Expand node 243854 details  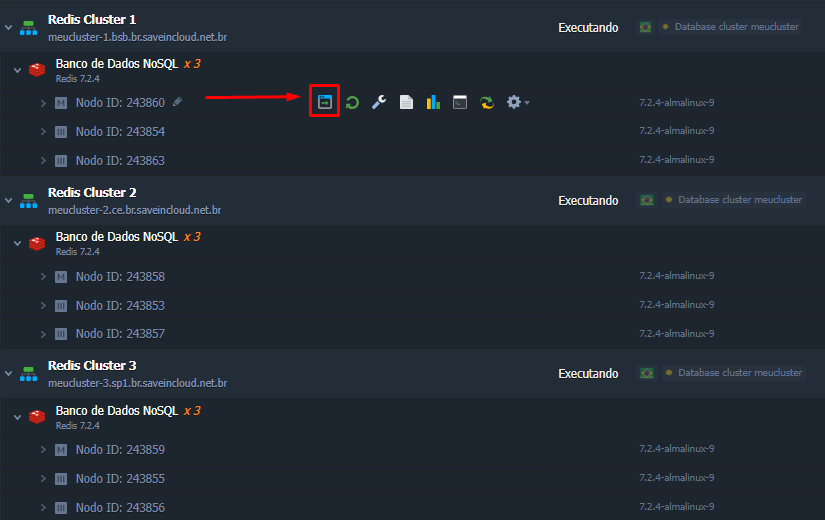click(x=43, y=132)
